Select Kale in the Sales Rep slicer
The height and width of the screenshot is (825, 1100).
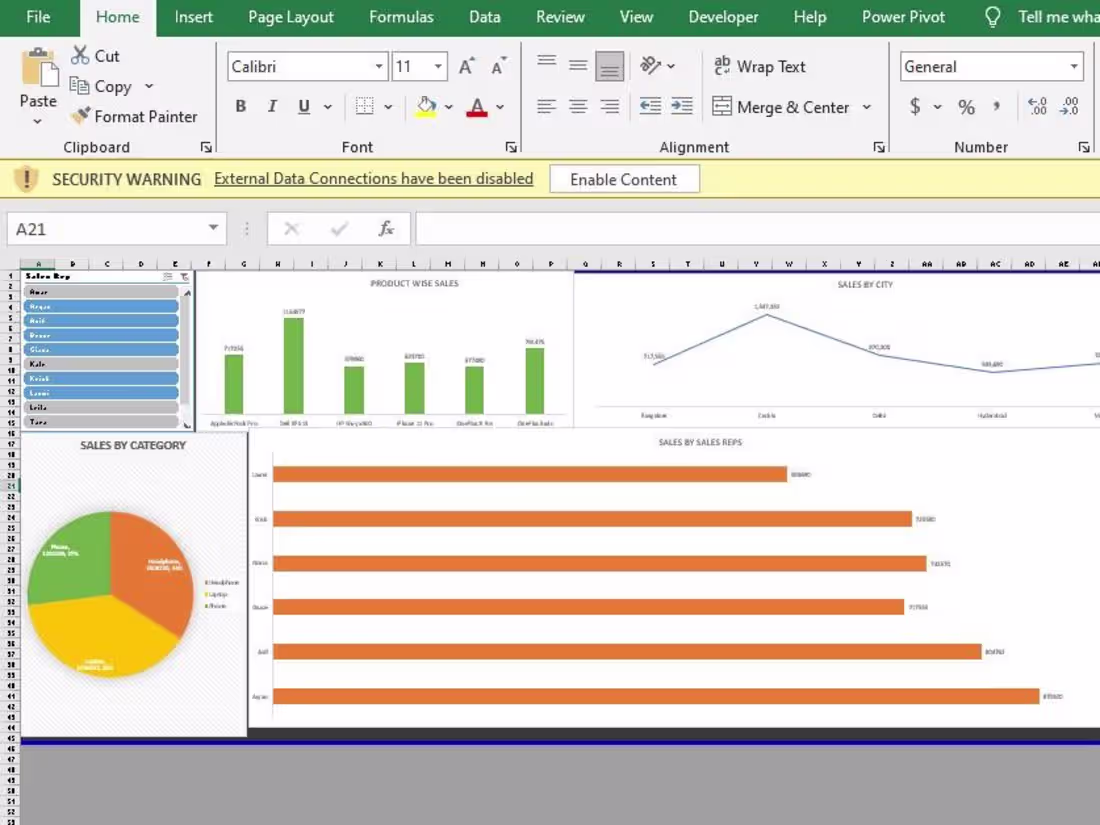pyautogui.click(x=100, y=364)
